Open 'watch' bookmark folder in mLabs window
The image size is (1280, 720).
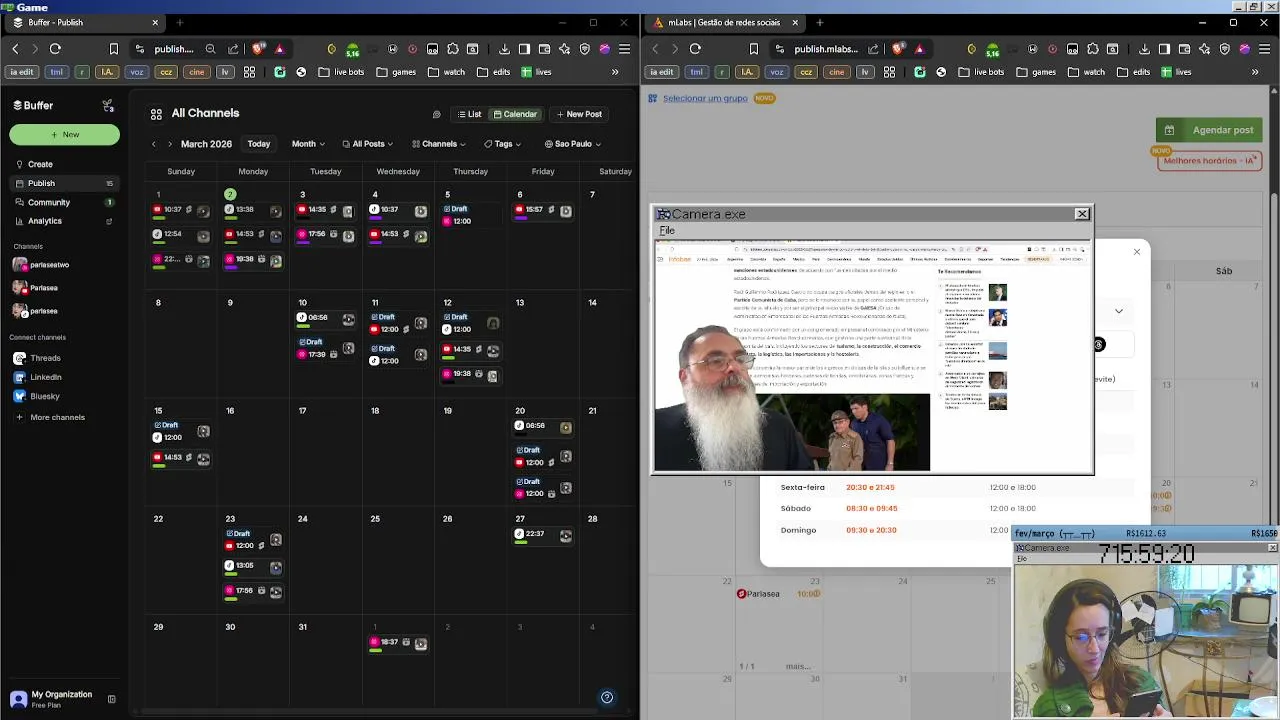coord(1085,72)
